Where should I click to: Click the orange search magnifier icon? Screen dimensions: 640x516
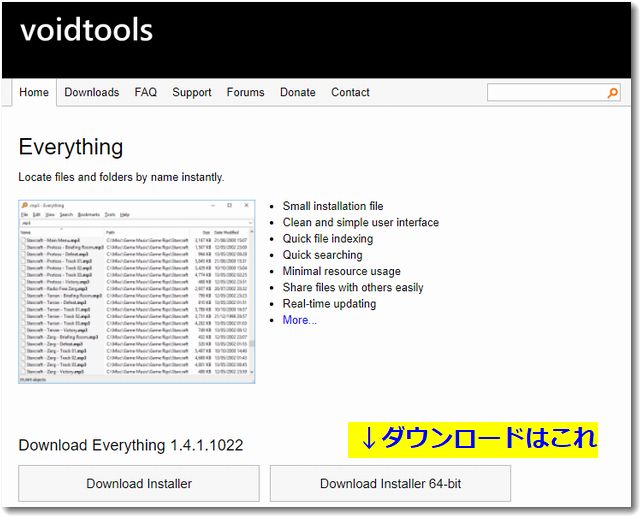(612, 93)
